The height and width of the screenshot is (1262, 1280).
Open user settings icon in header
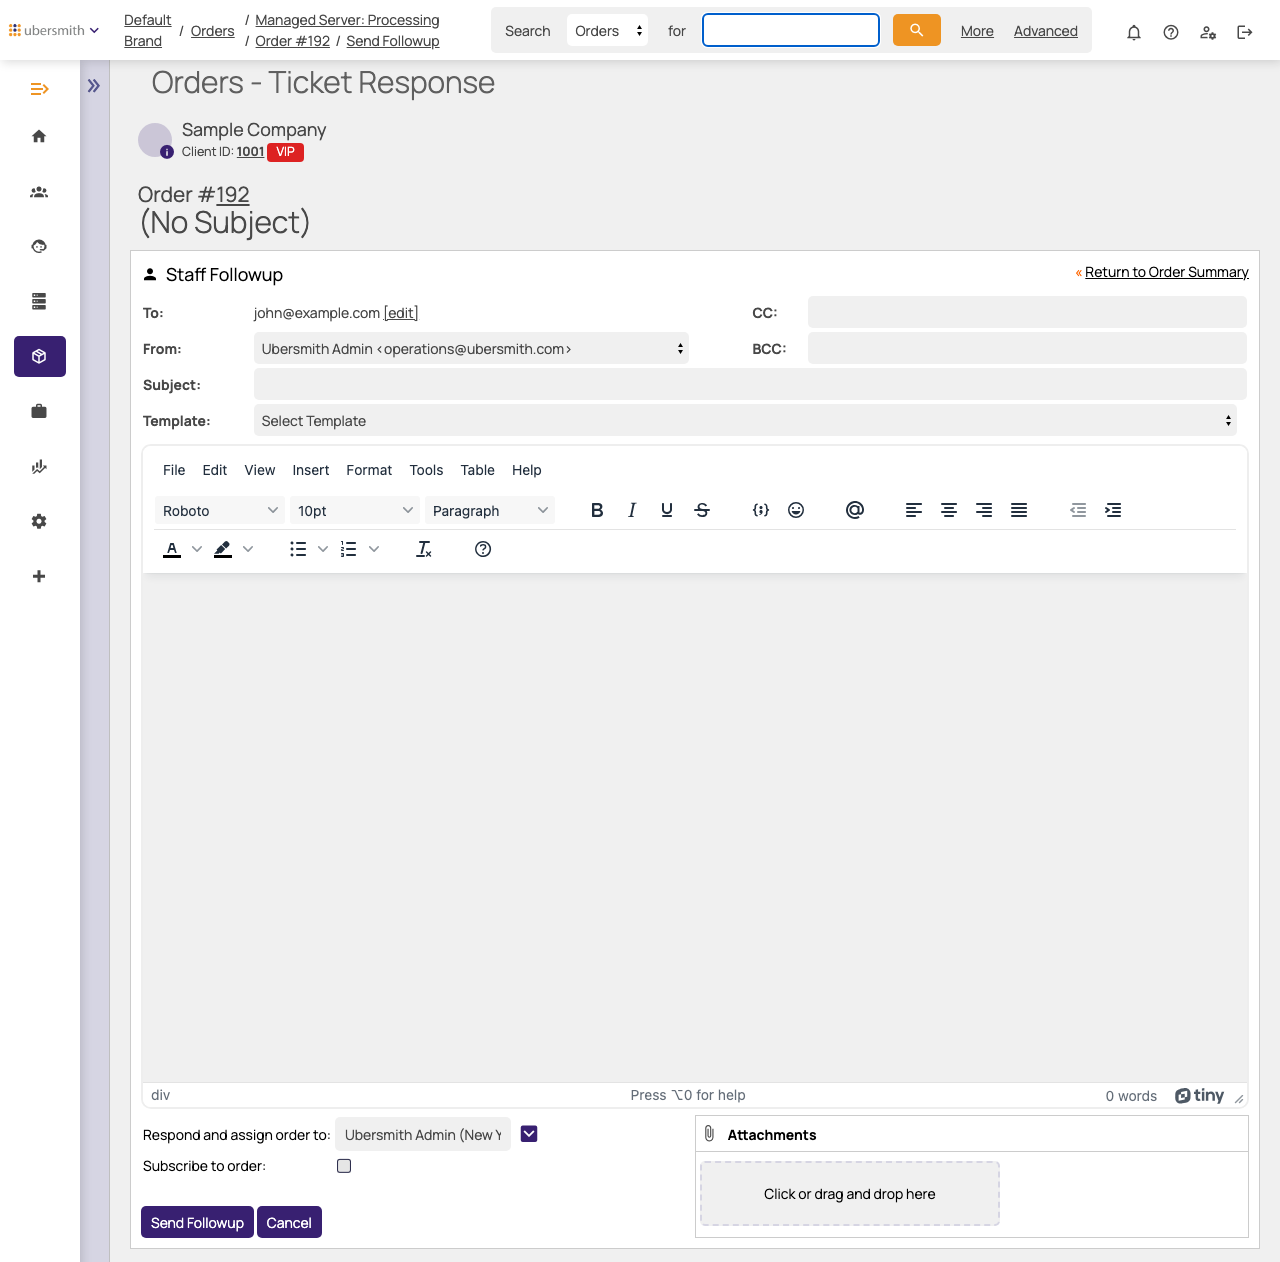[x=1208, y=32]
